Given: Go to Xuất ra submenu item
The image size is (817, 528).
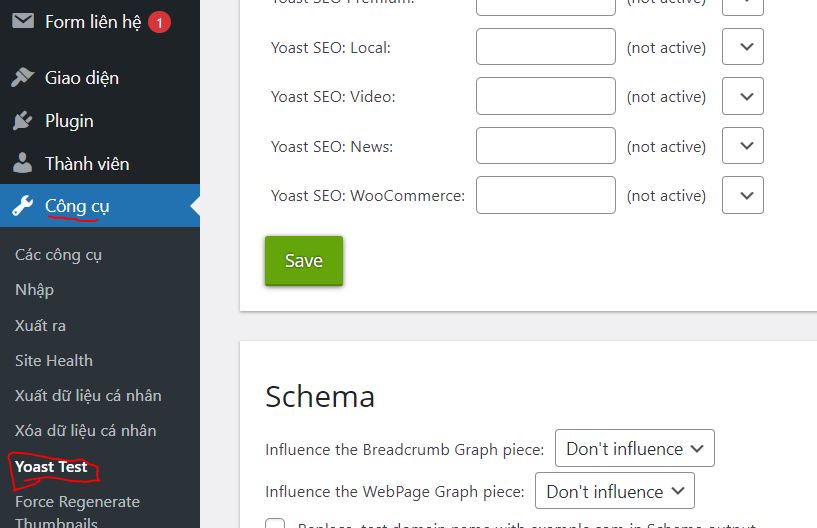Looking at the screenshot, I should 40,326.
